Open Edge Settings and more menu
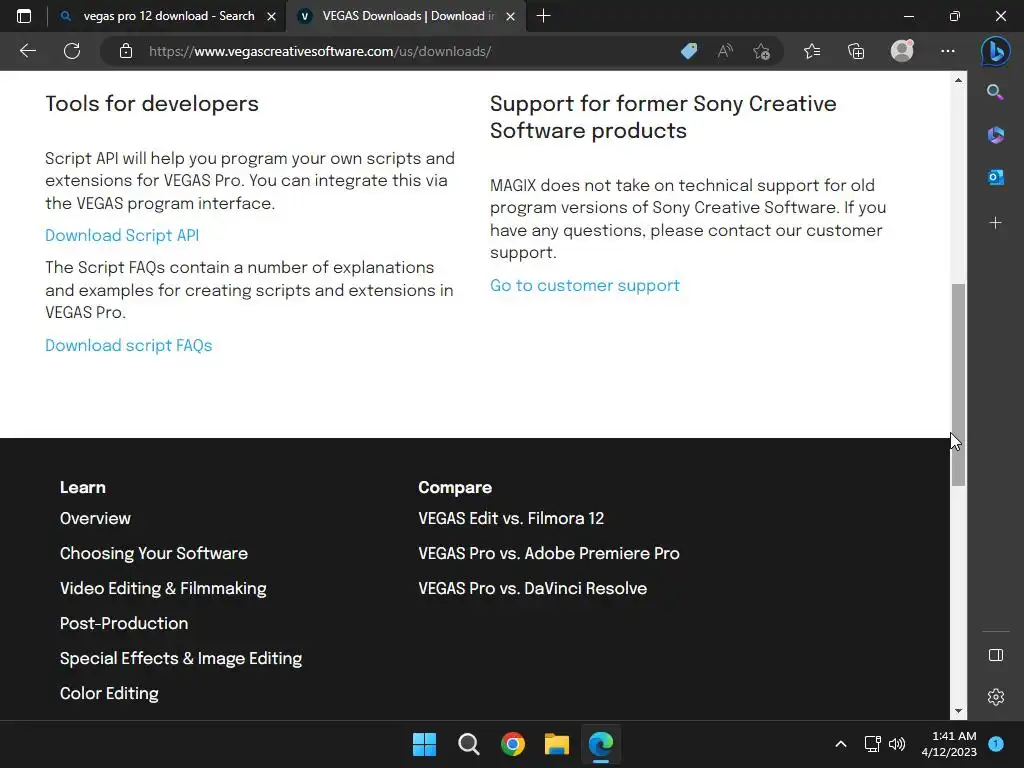1024x768 pixels. [948, 51]
